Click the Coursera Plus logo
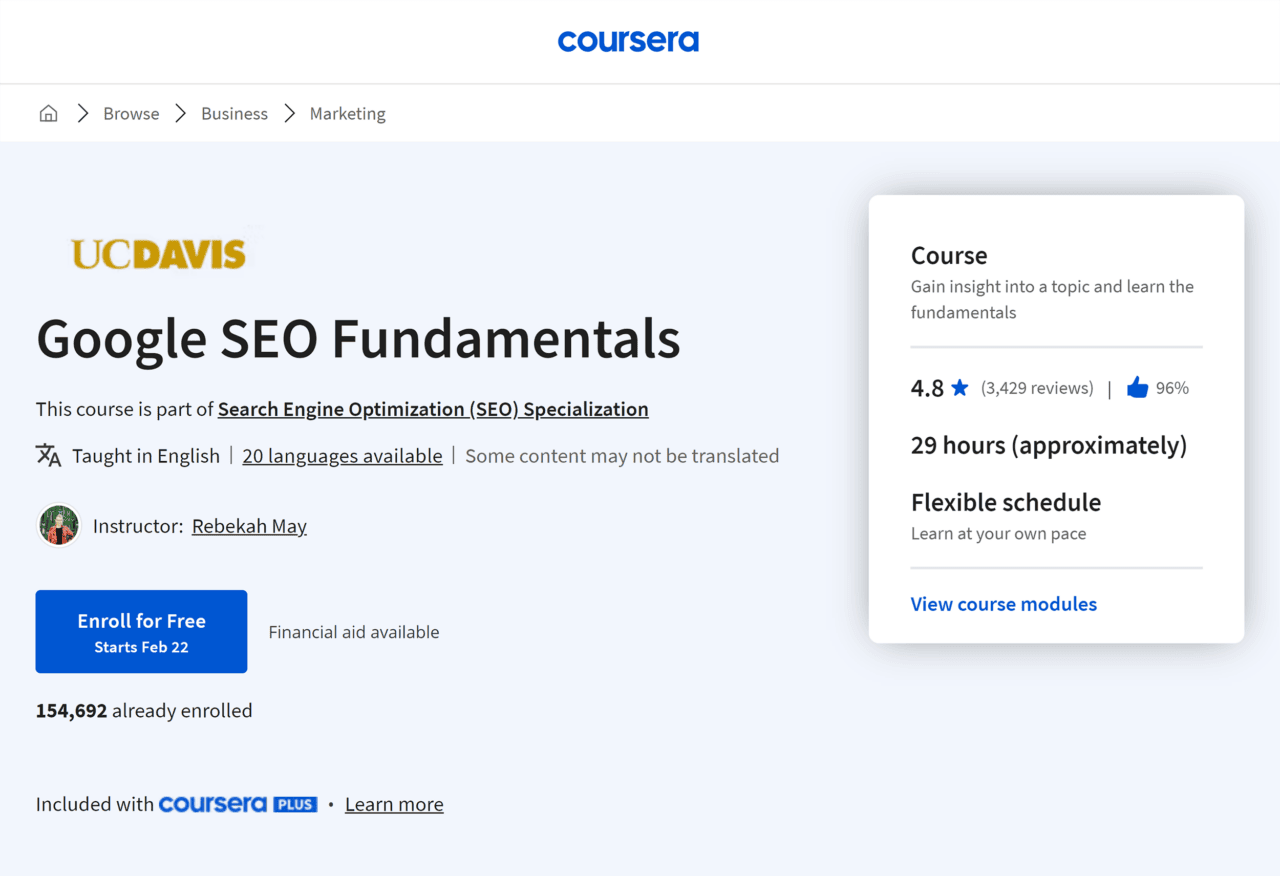Viewport: 1280px width, 876px height. tap(238, 803)
